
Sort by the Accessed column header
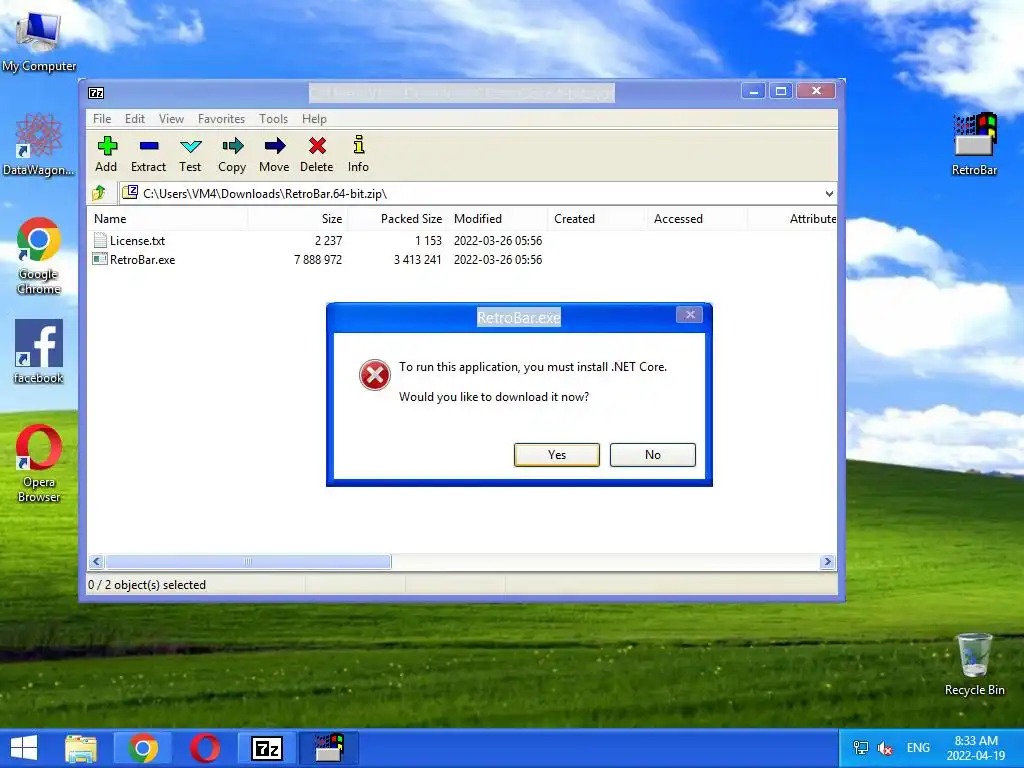tap(697, 219)
